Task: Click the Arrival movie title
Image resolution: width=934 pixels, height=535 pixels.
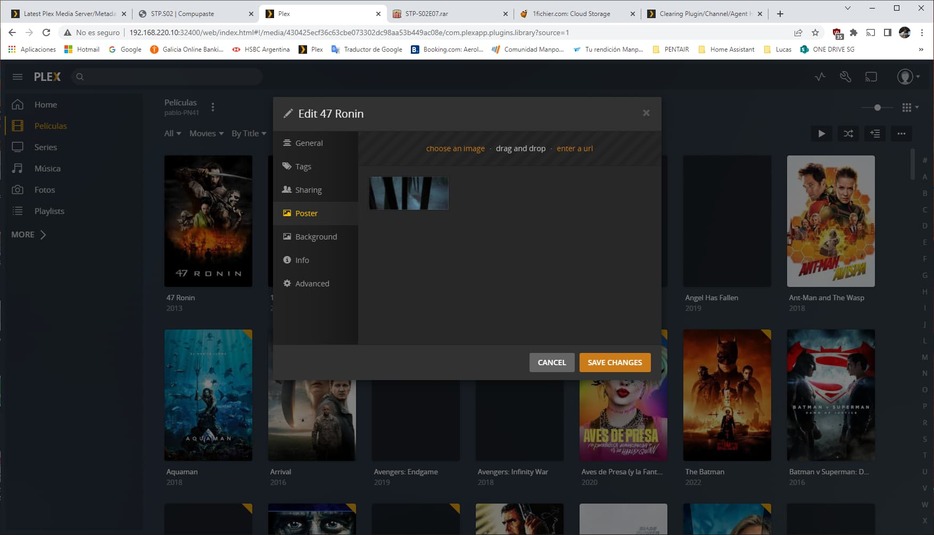Action: [281, 471]
